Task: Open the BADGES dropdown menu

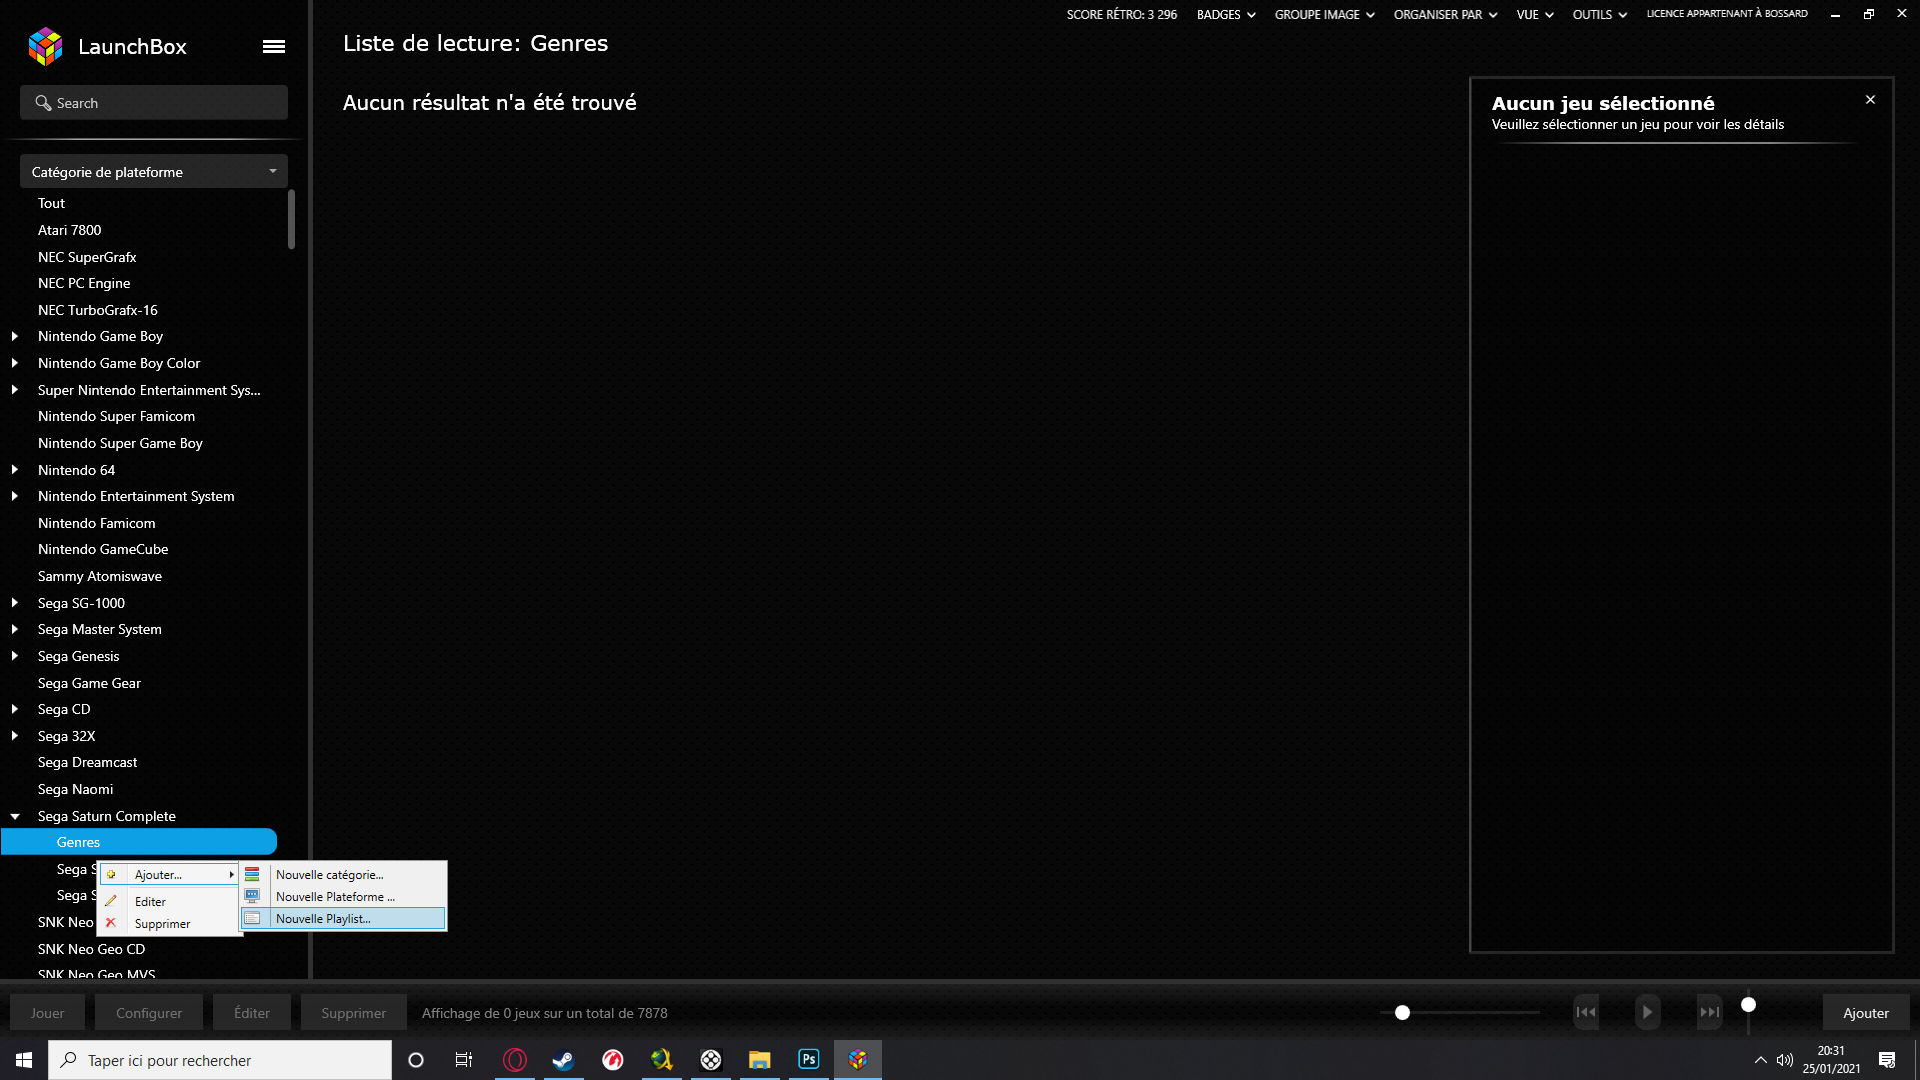Action: coord(1226,15)
